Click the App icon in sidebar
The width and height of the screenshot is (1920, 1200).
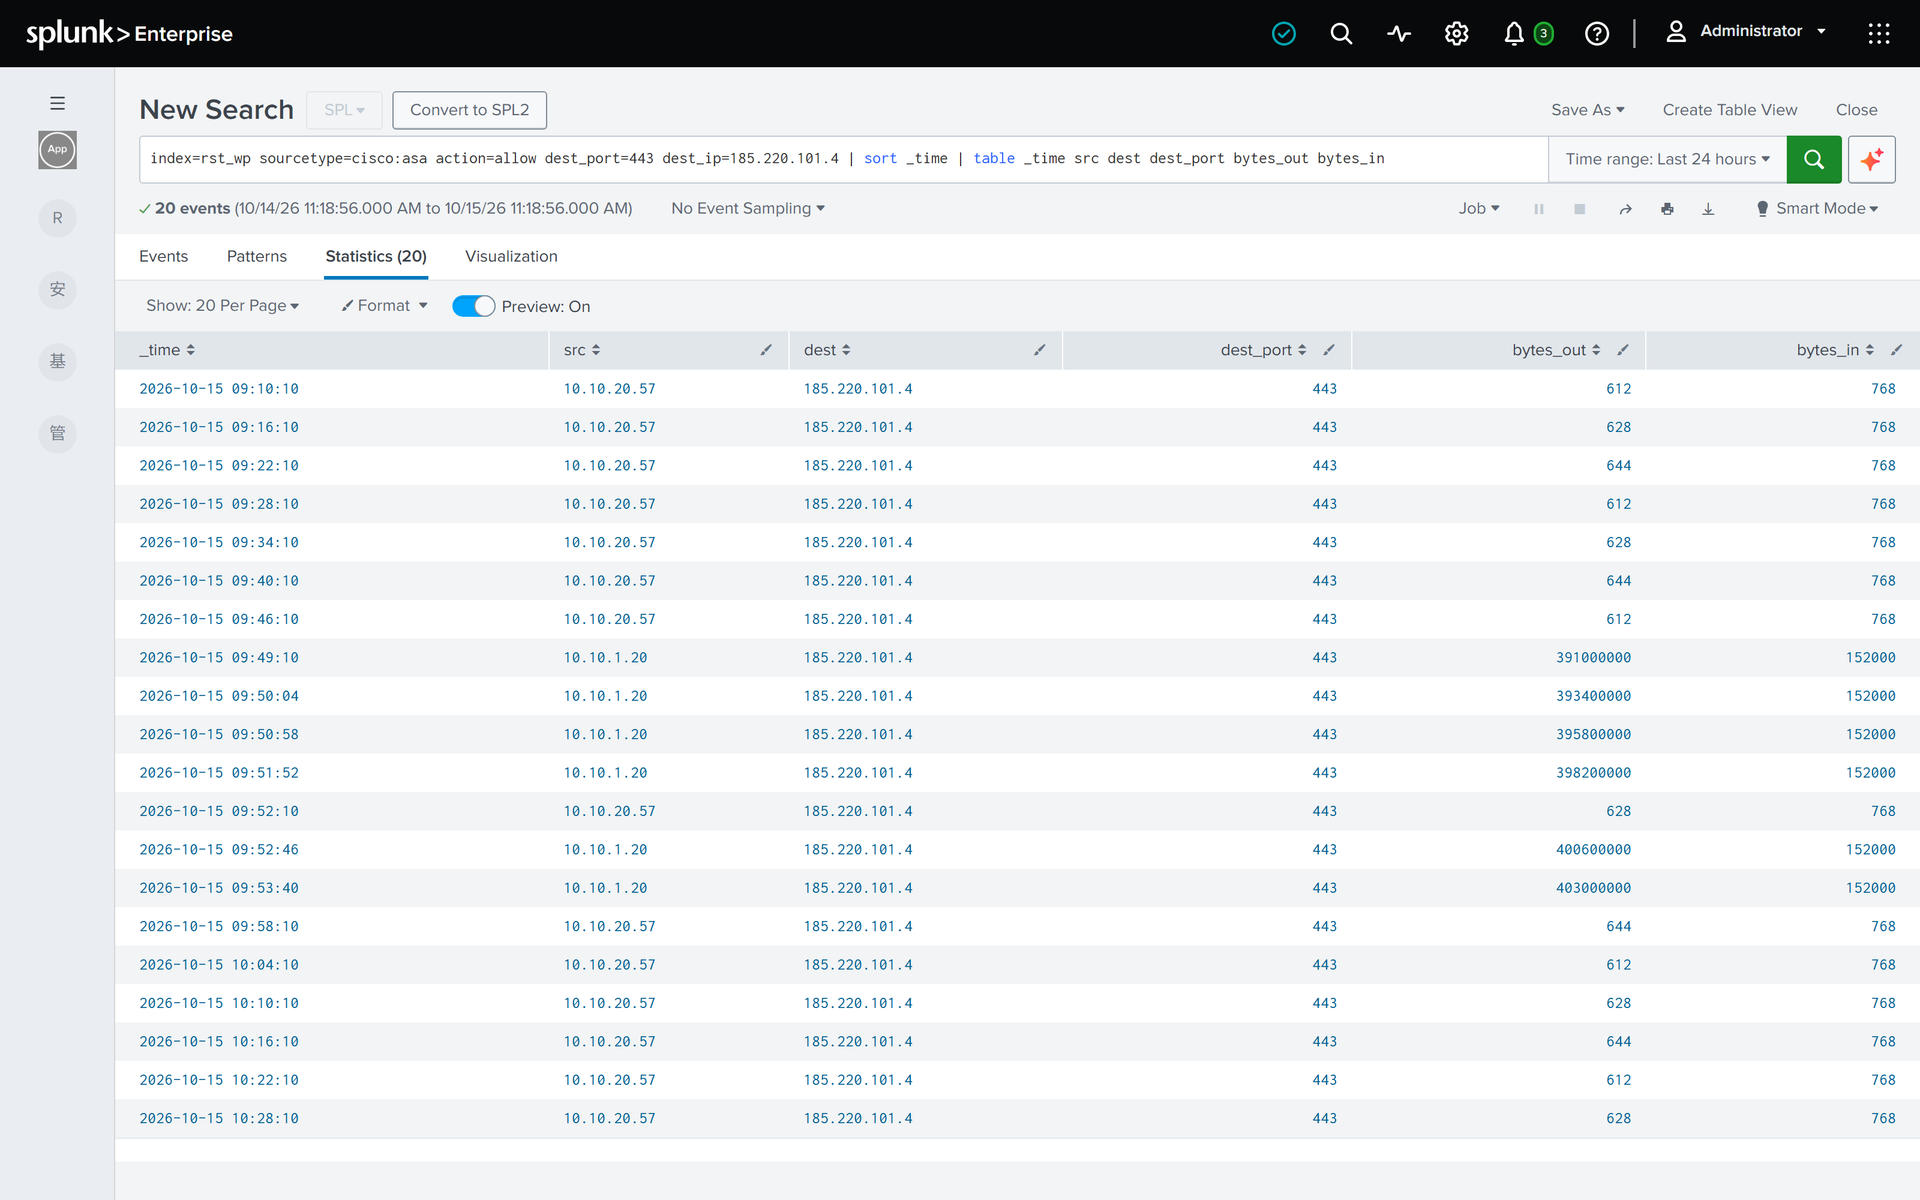coord(58,150)
